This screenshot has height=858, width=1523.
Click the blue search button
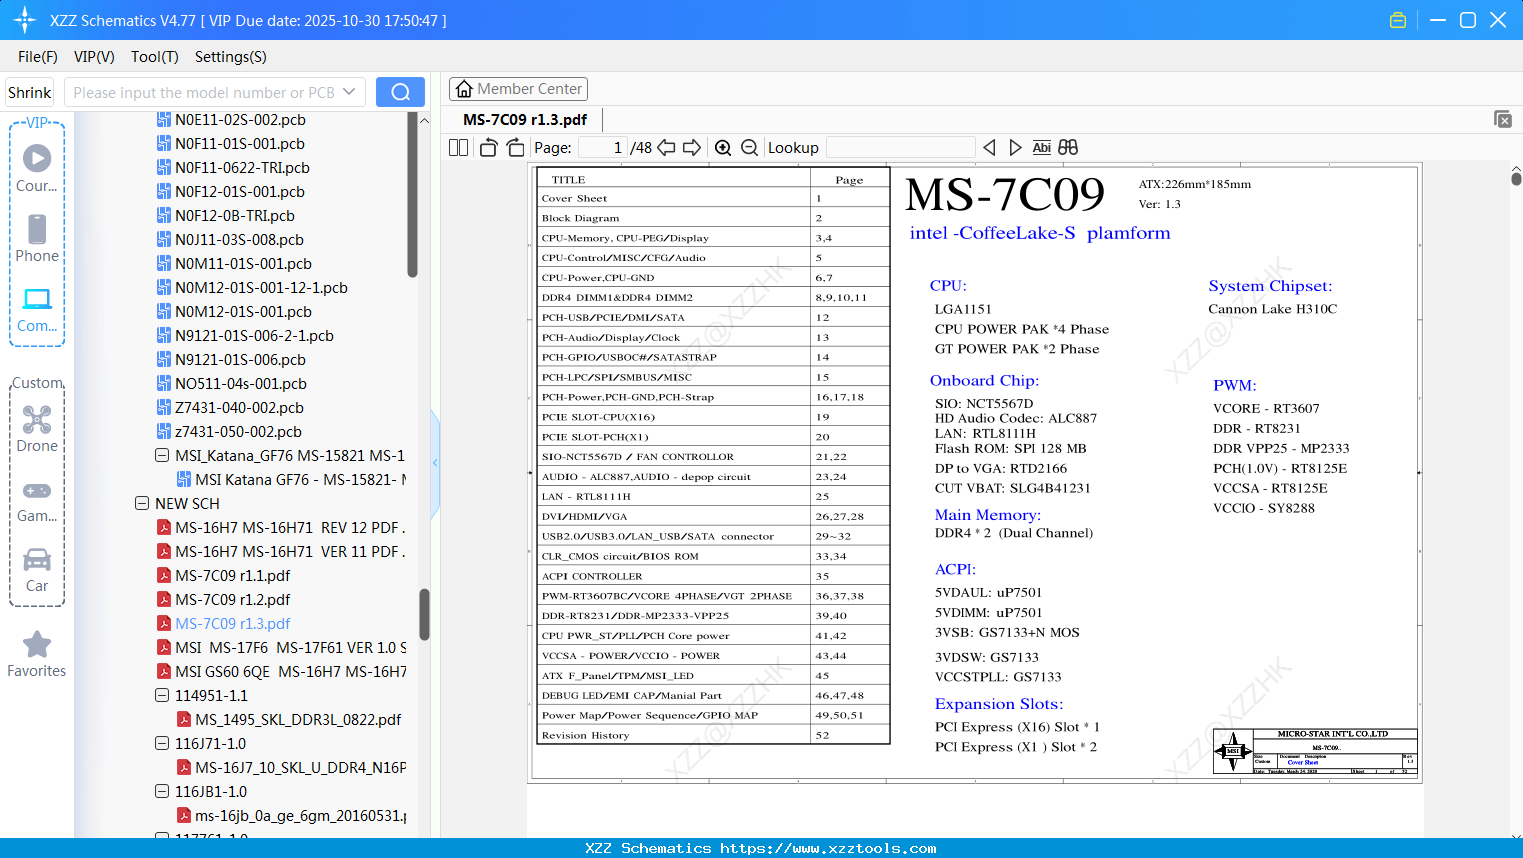[400, 92]
